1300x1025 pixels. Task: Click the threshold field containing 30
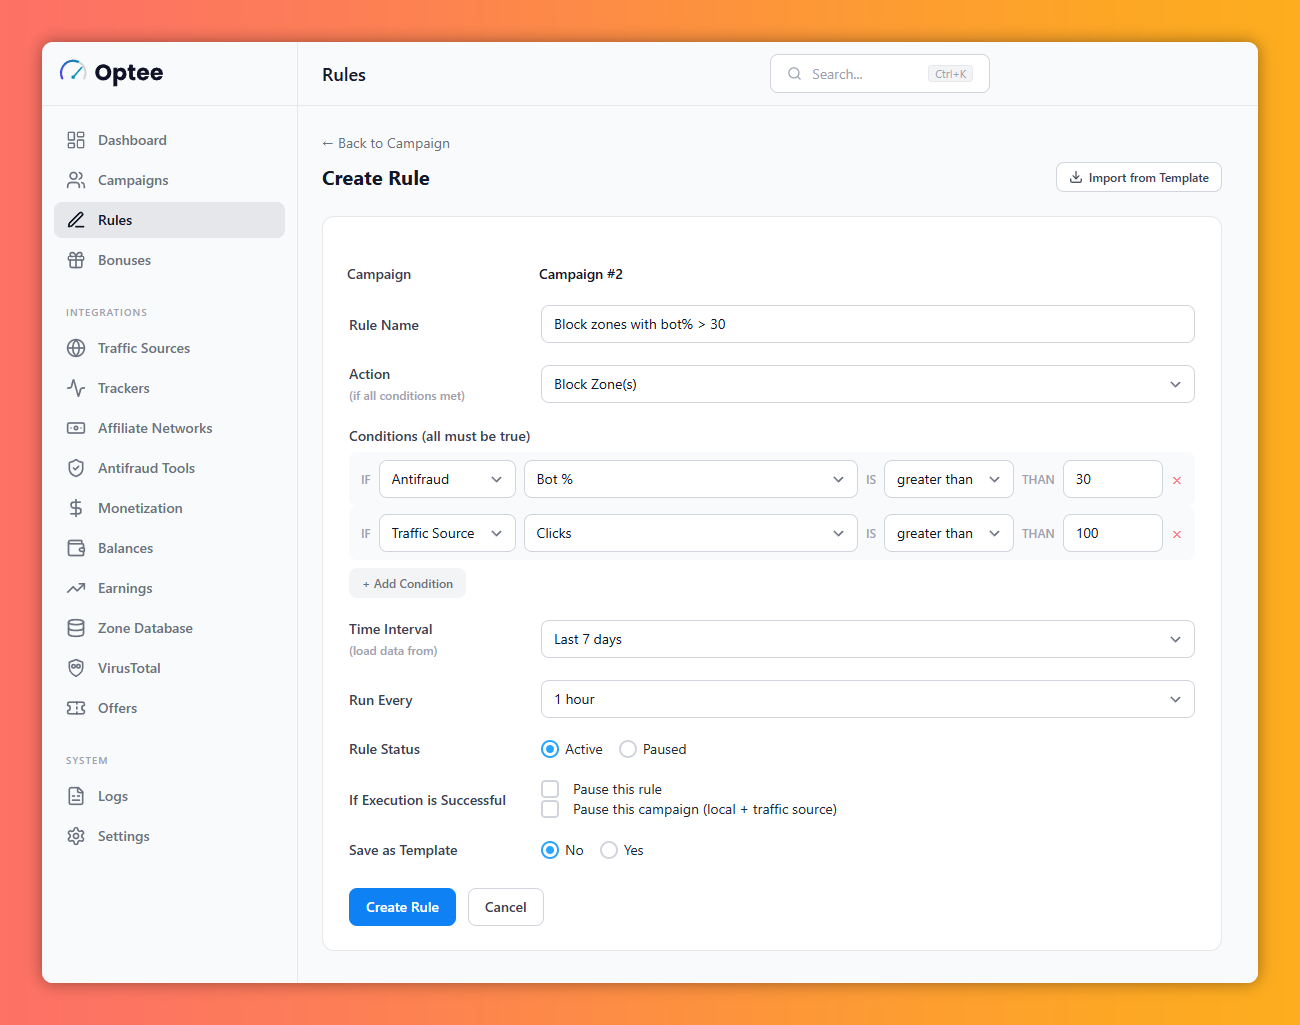1113,479
